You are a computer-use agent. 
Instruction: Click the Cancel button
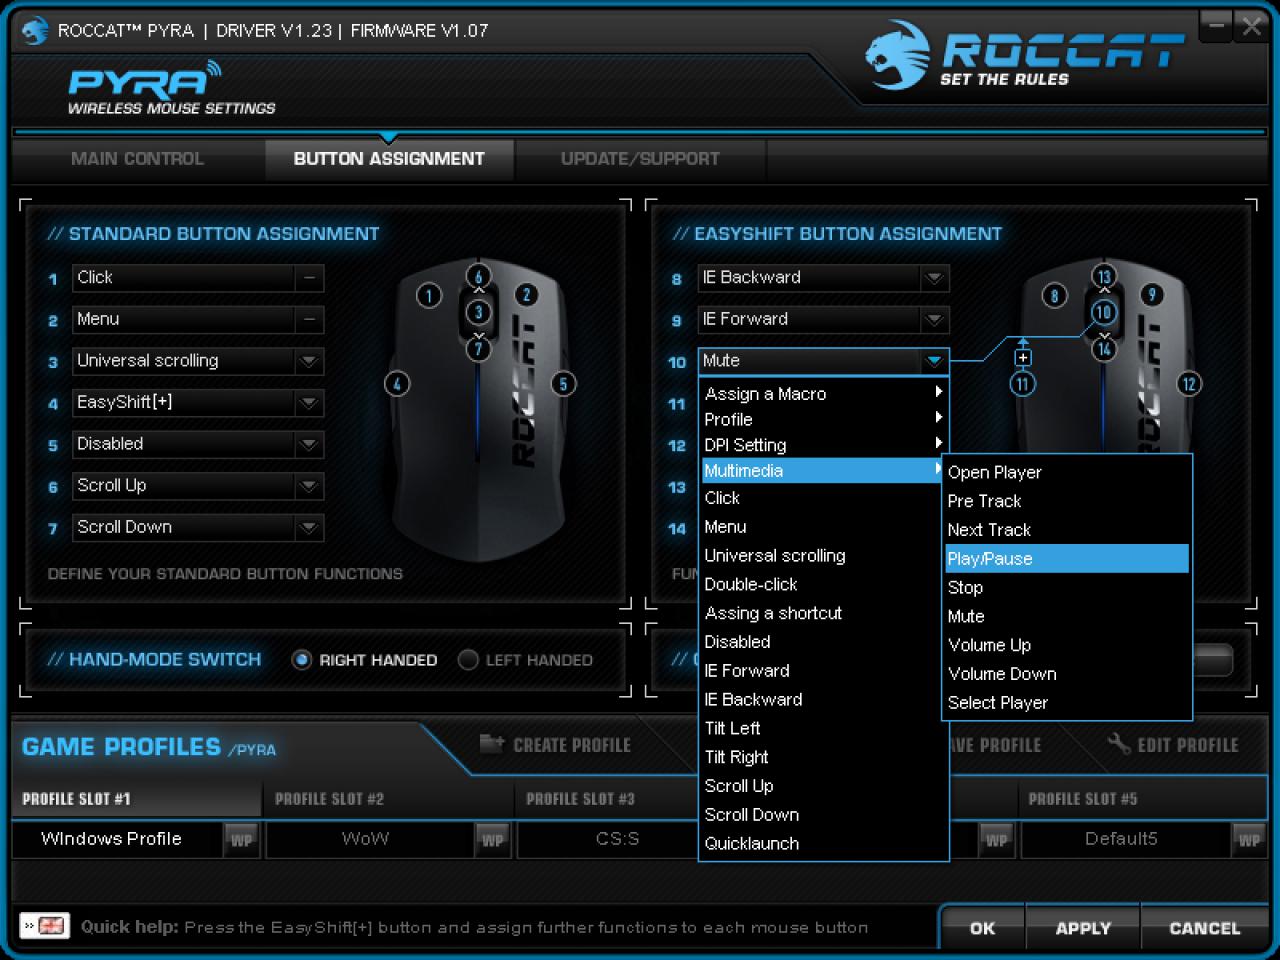(1204, 928)
